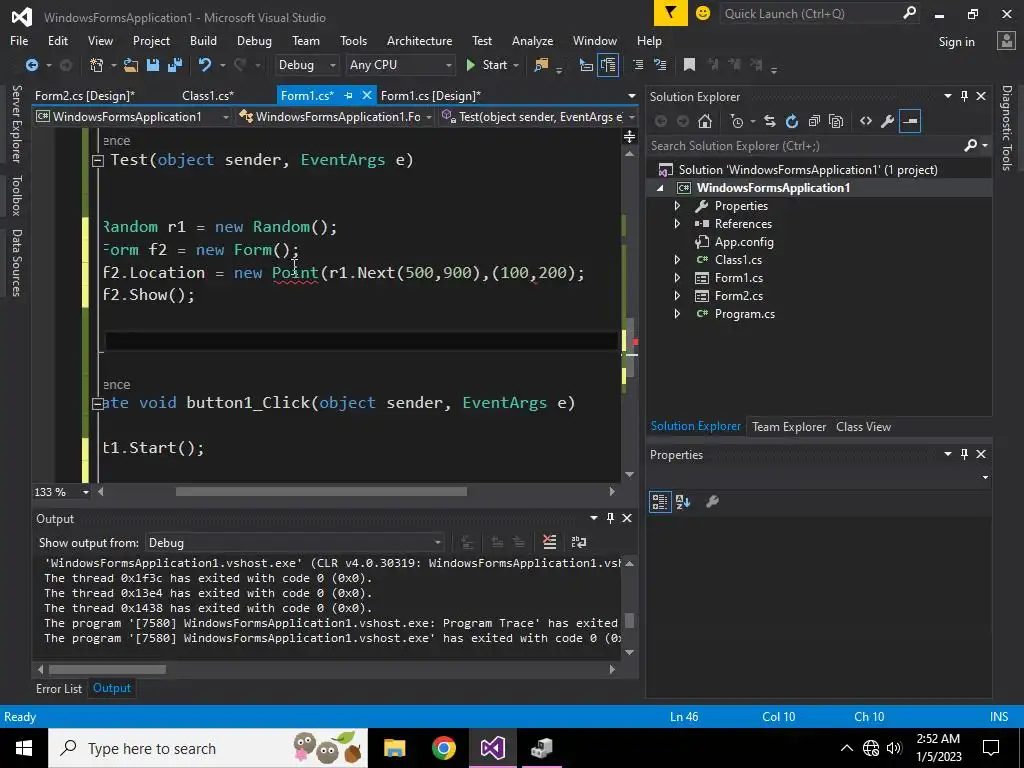Click the Open File folder icon

[131, 65]
